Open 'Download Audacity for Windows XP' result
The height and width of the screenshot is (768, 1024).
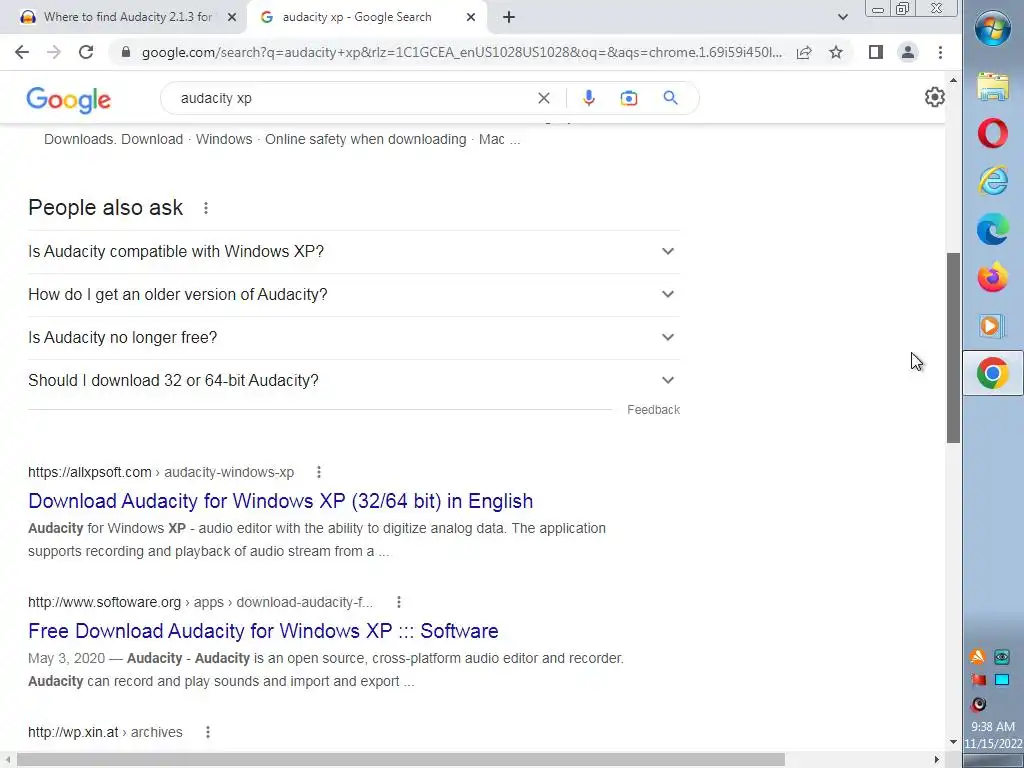[x=281, y=501]
